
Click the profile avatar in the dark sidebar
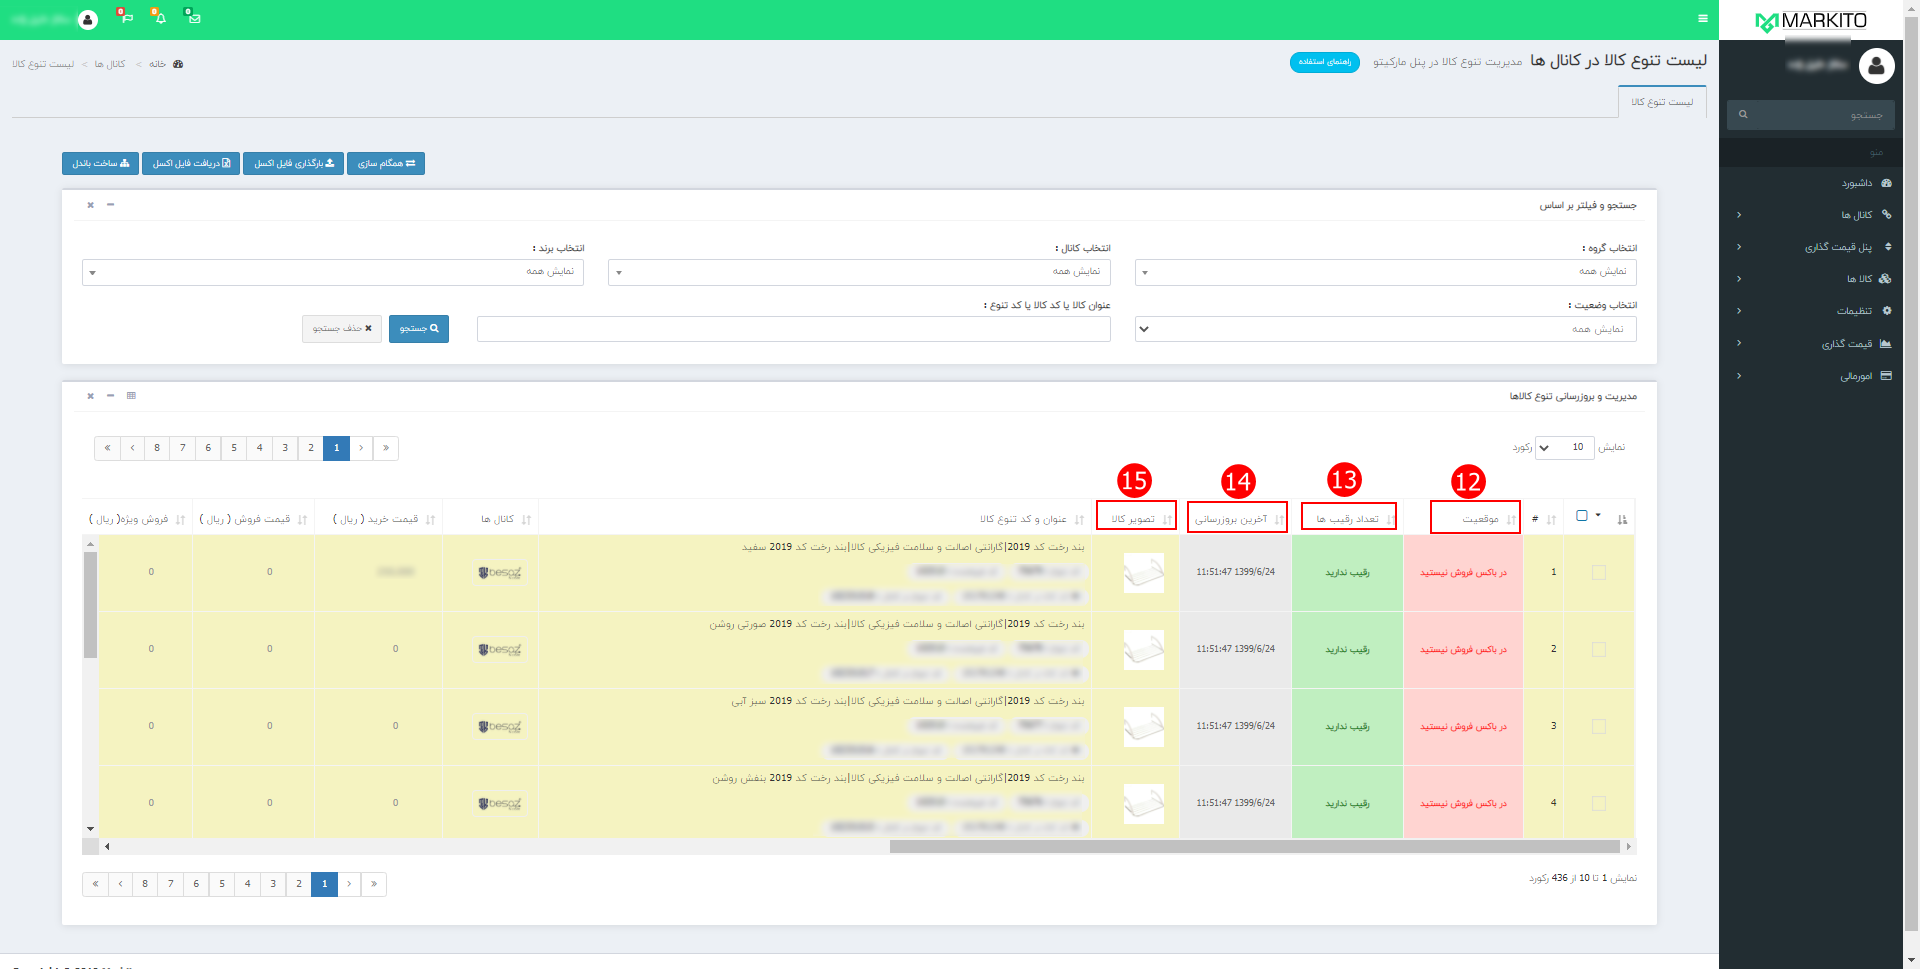(1876, 66)
